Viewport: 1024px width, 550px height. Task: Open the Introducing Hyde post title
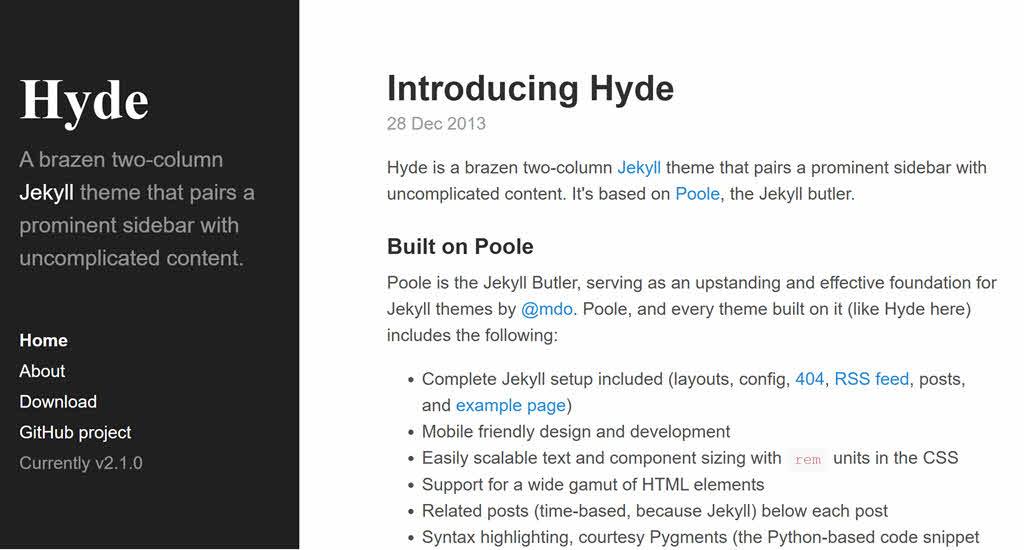click(530, 88)
